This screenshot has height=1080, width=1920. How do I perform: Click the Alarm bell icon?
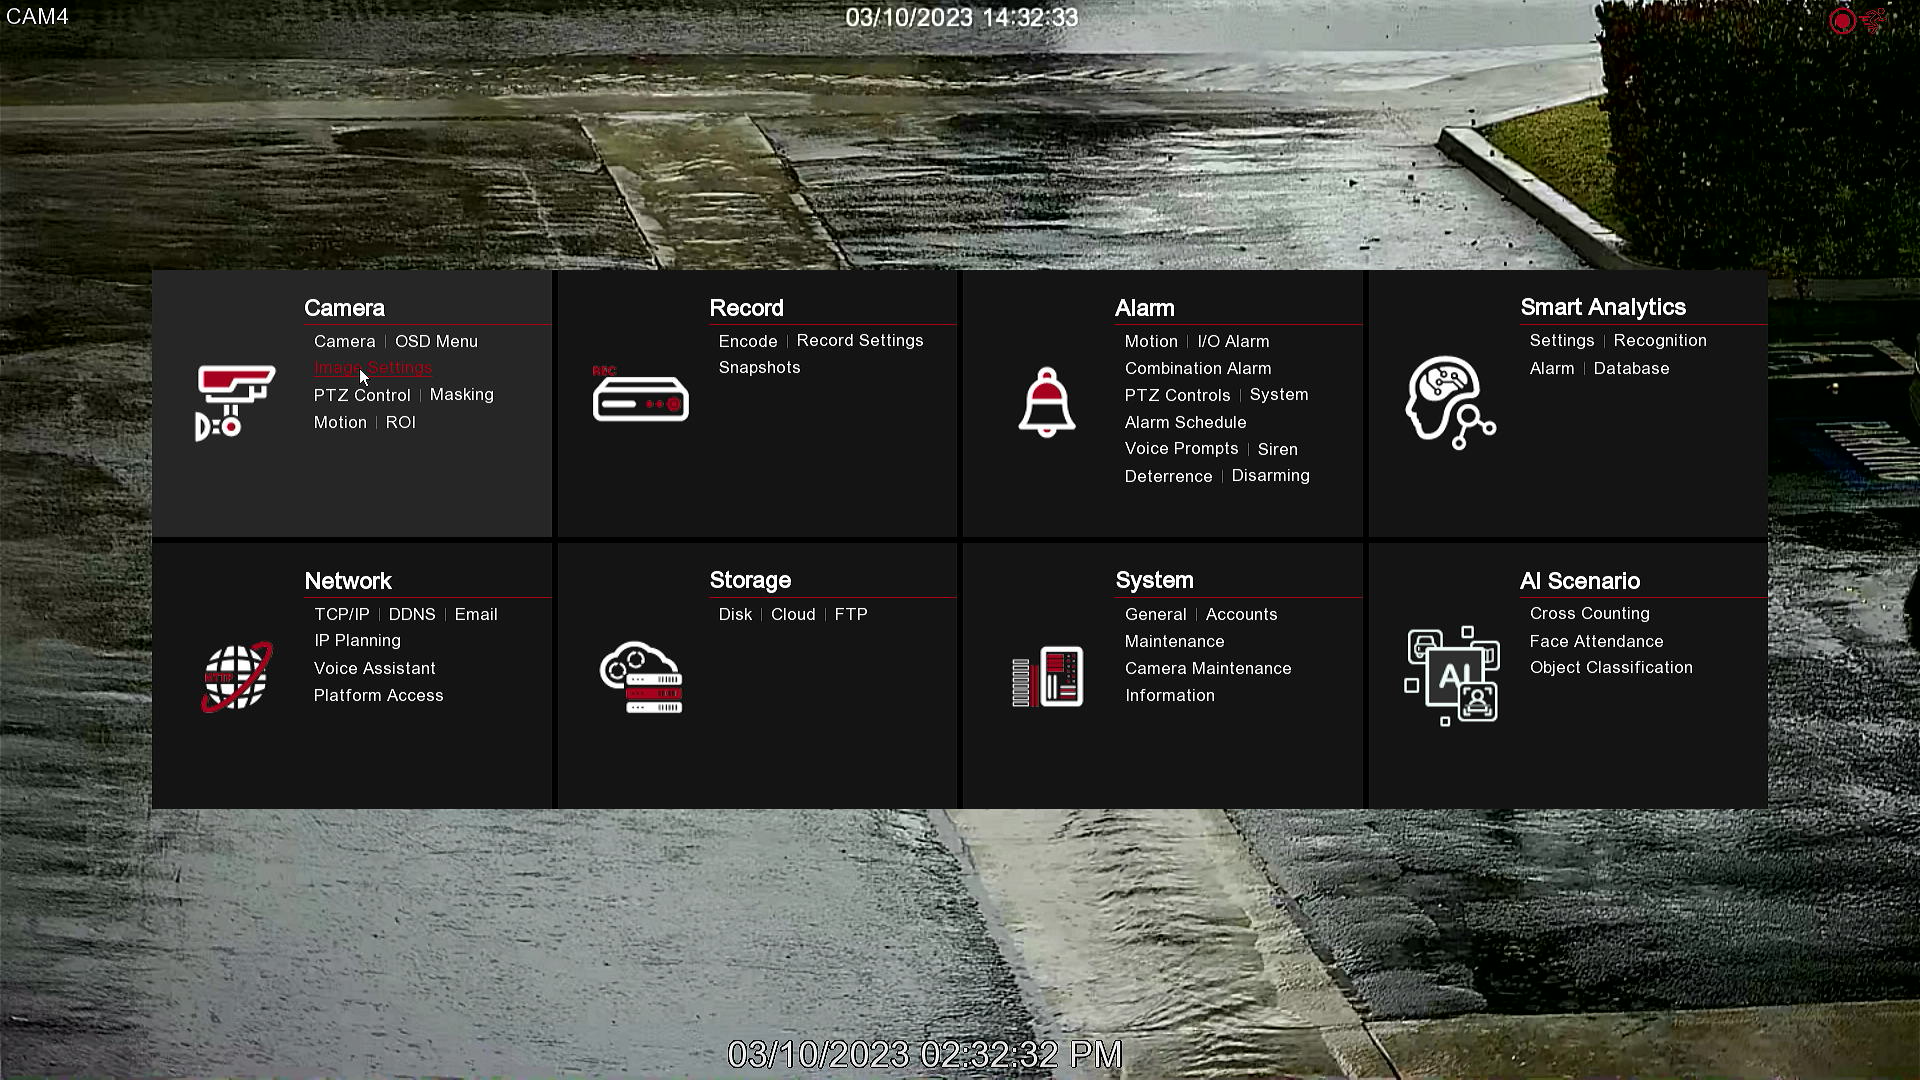click(1046, 402)
